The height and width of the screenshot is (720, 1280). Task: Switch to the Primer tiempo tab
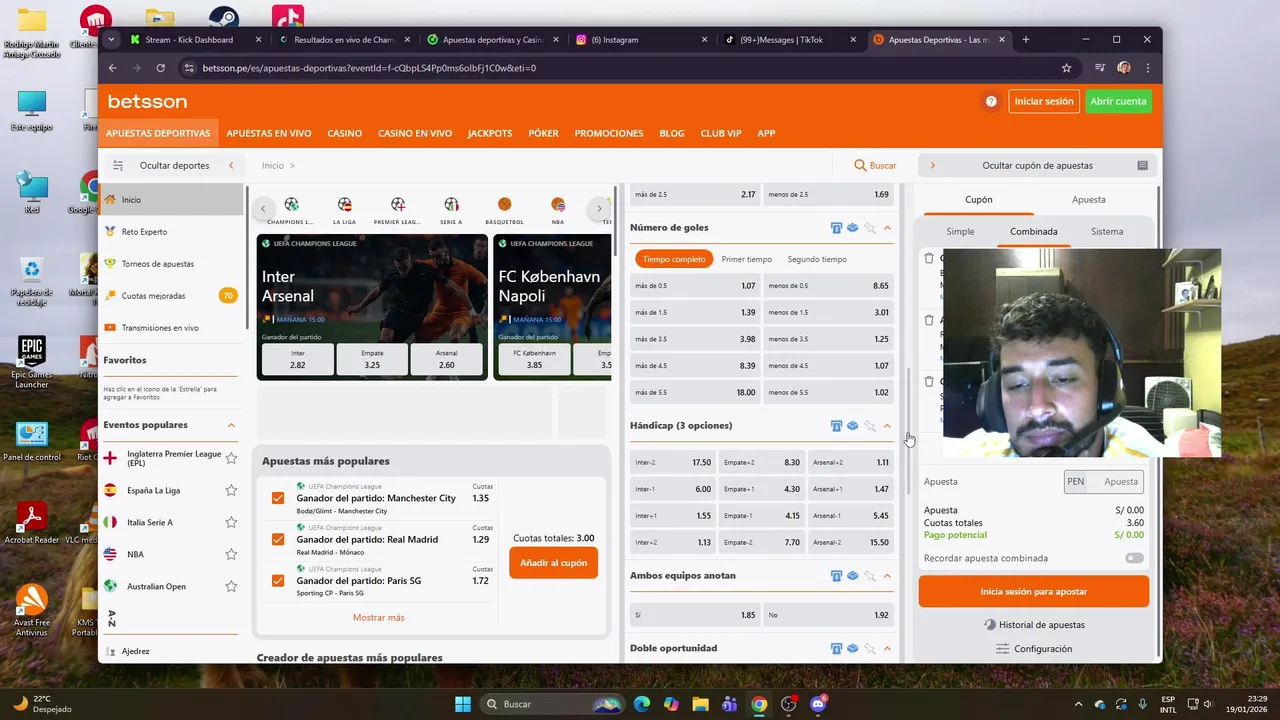747,259
